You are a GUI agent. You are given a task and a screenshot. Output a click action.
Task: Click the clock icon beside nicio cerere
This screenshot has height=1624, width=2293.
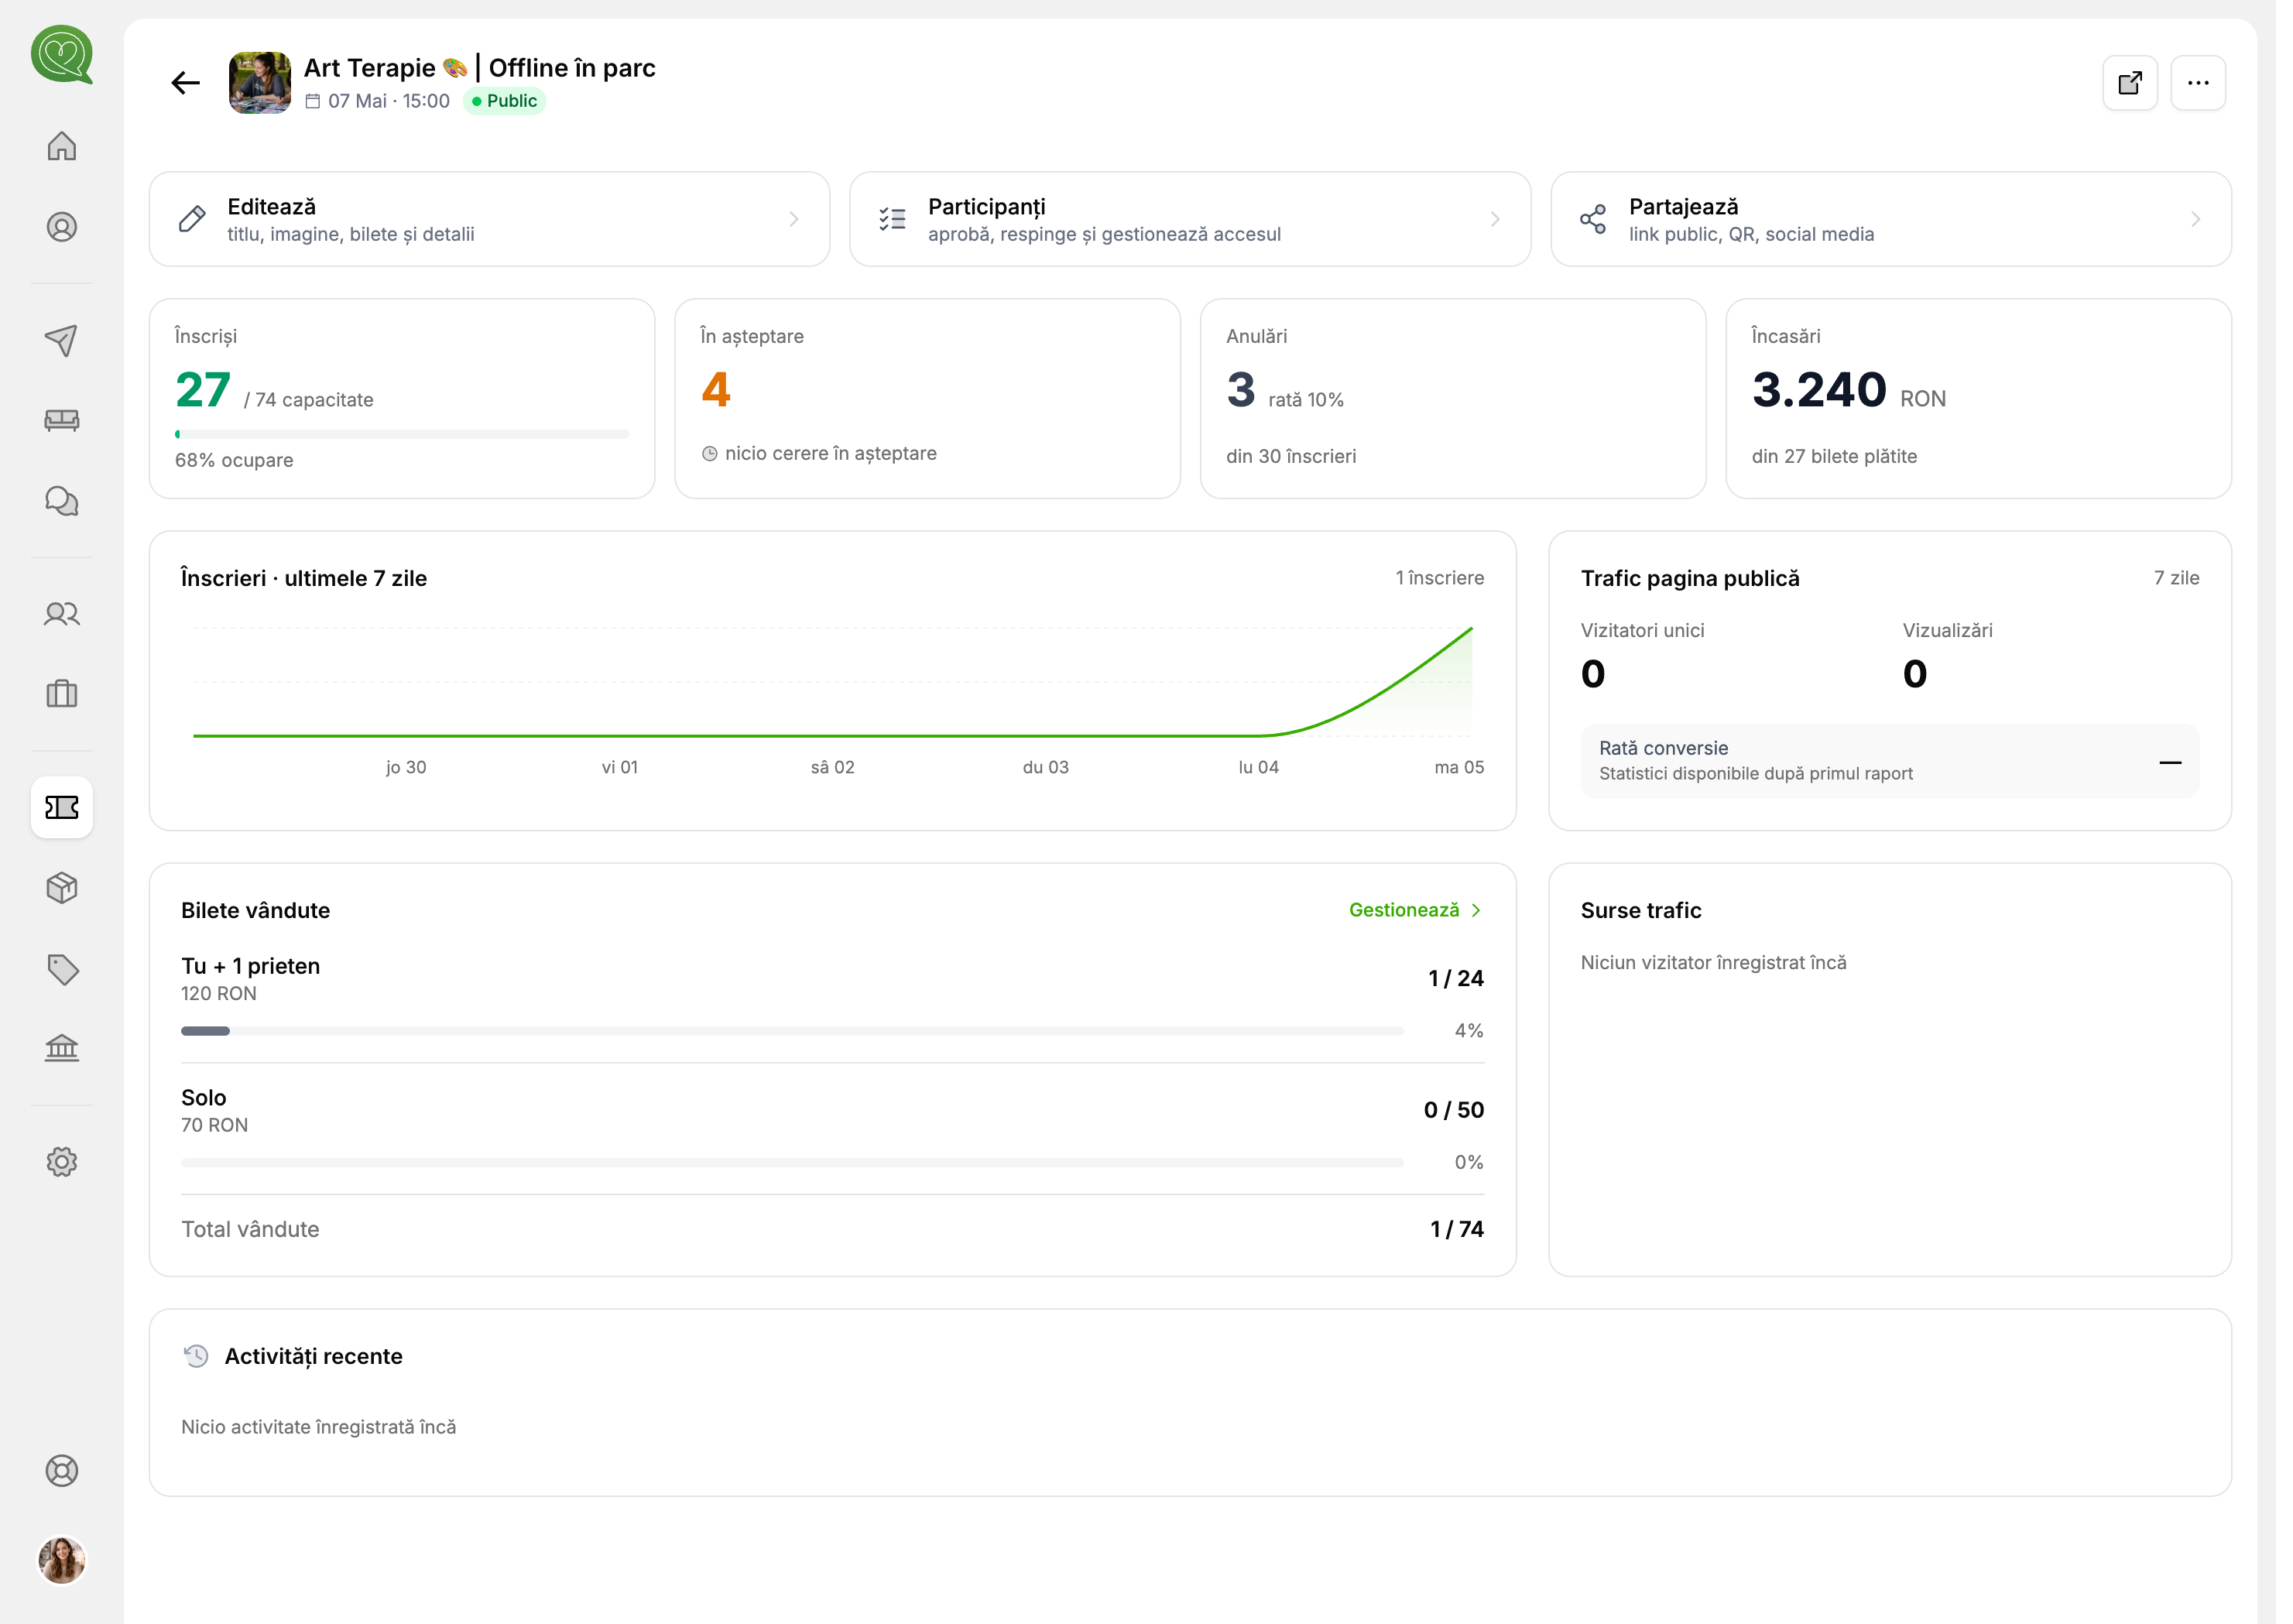click(x=710, y=454)
